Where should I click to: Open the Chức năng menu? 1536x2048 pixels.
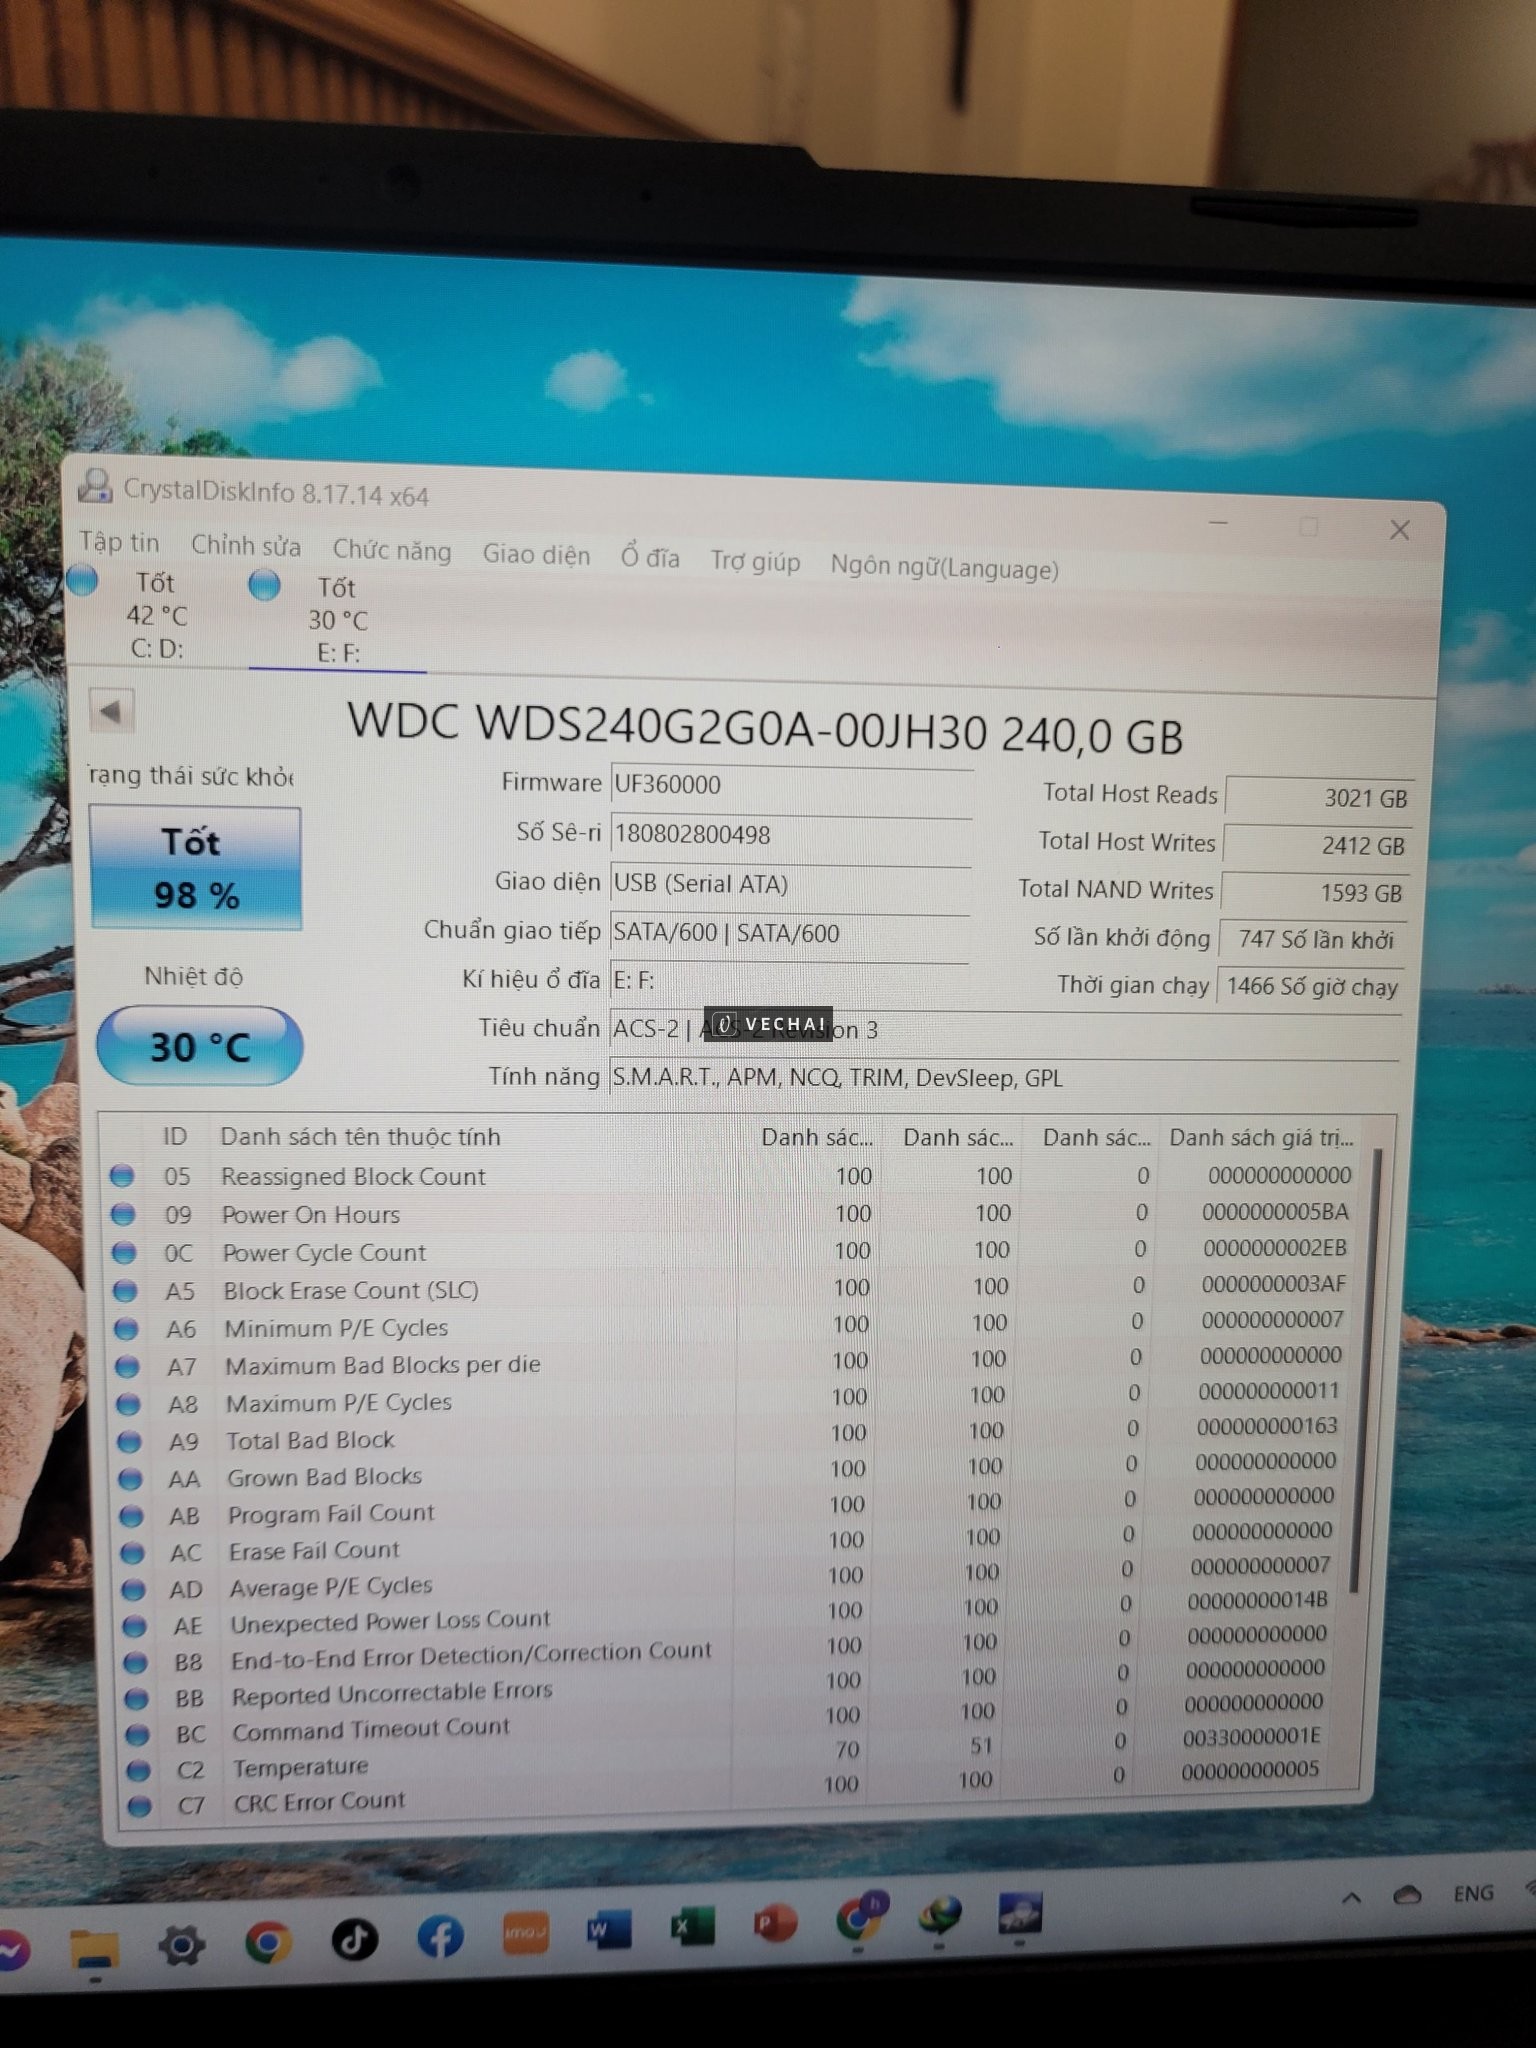click(x=391, y=550)
